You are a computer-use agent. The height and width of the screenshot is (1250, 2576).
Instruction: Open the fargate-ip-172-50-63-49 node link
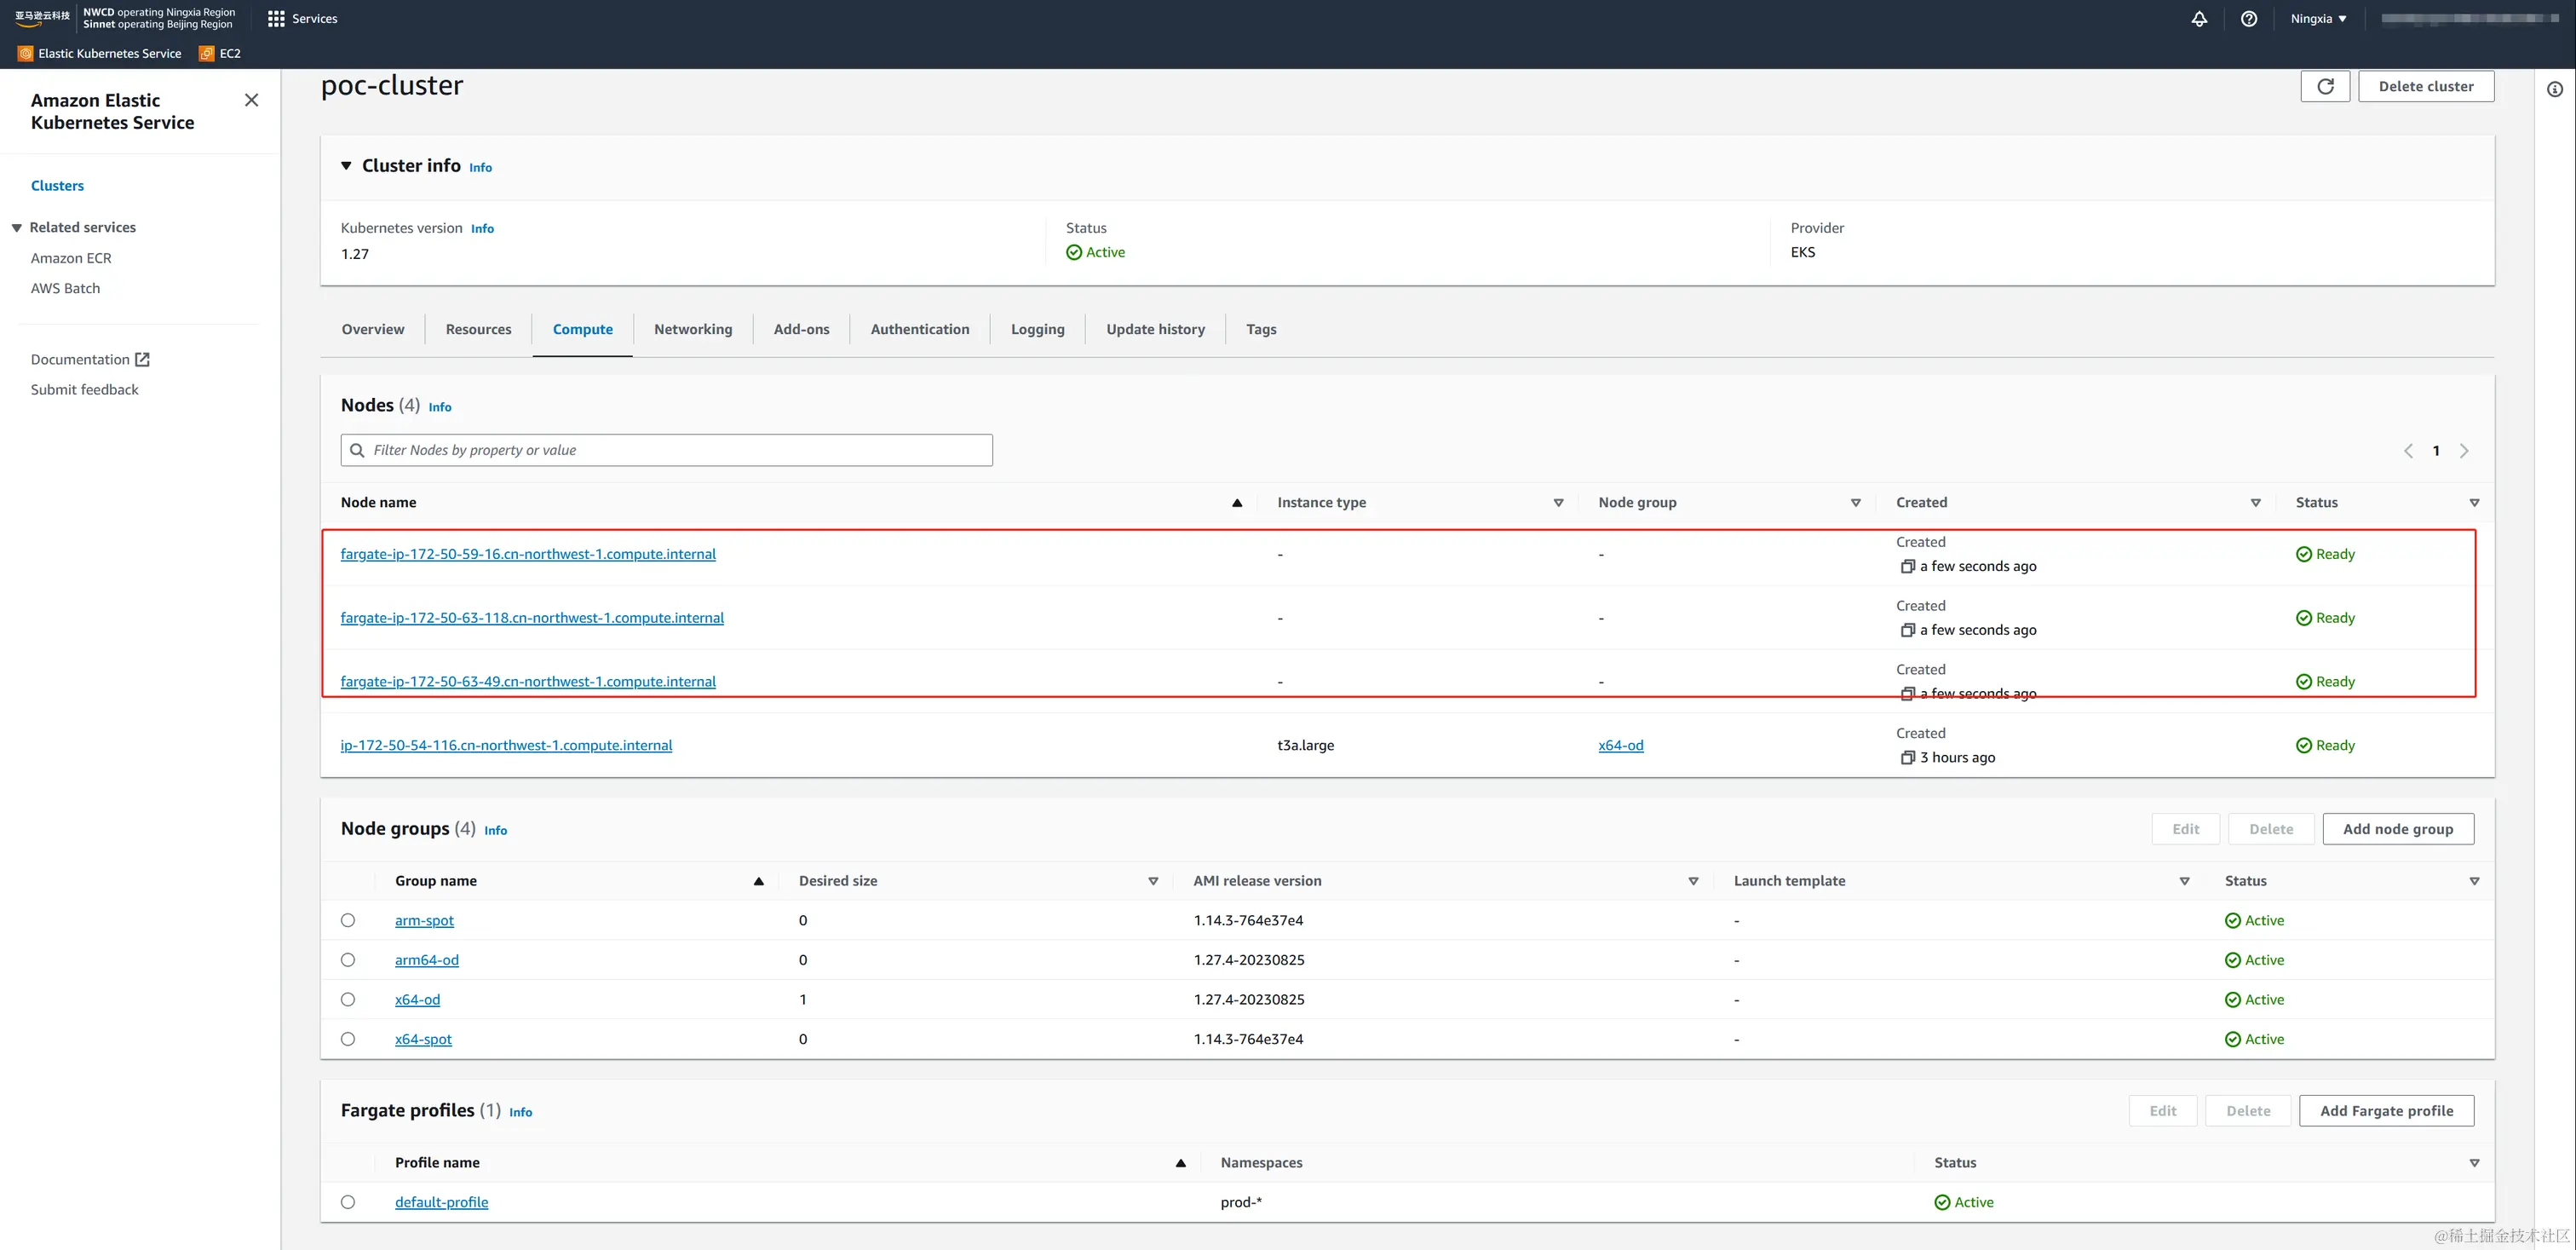point(528,682)
